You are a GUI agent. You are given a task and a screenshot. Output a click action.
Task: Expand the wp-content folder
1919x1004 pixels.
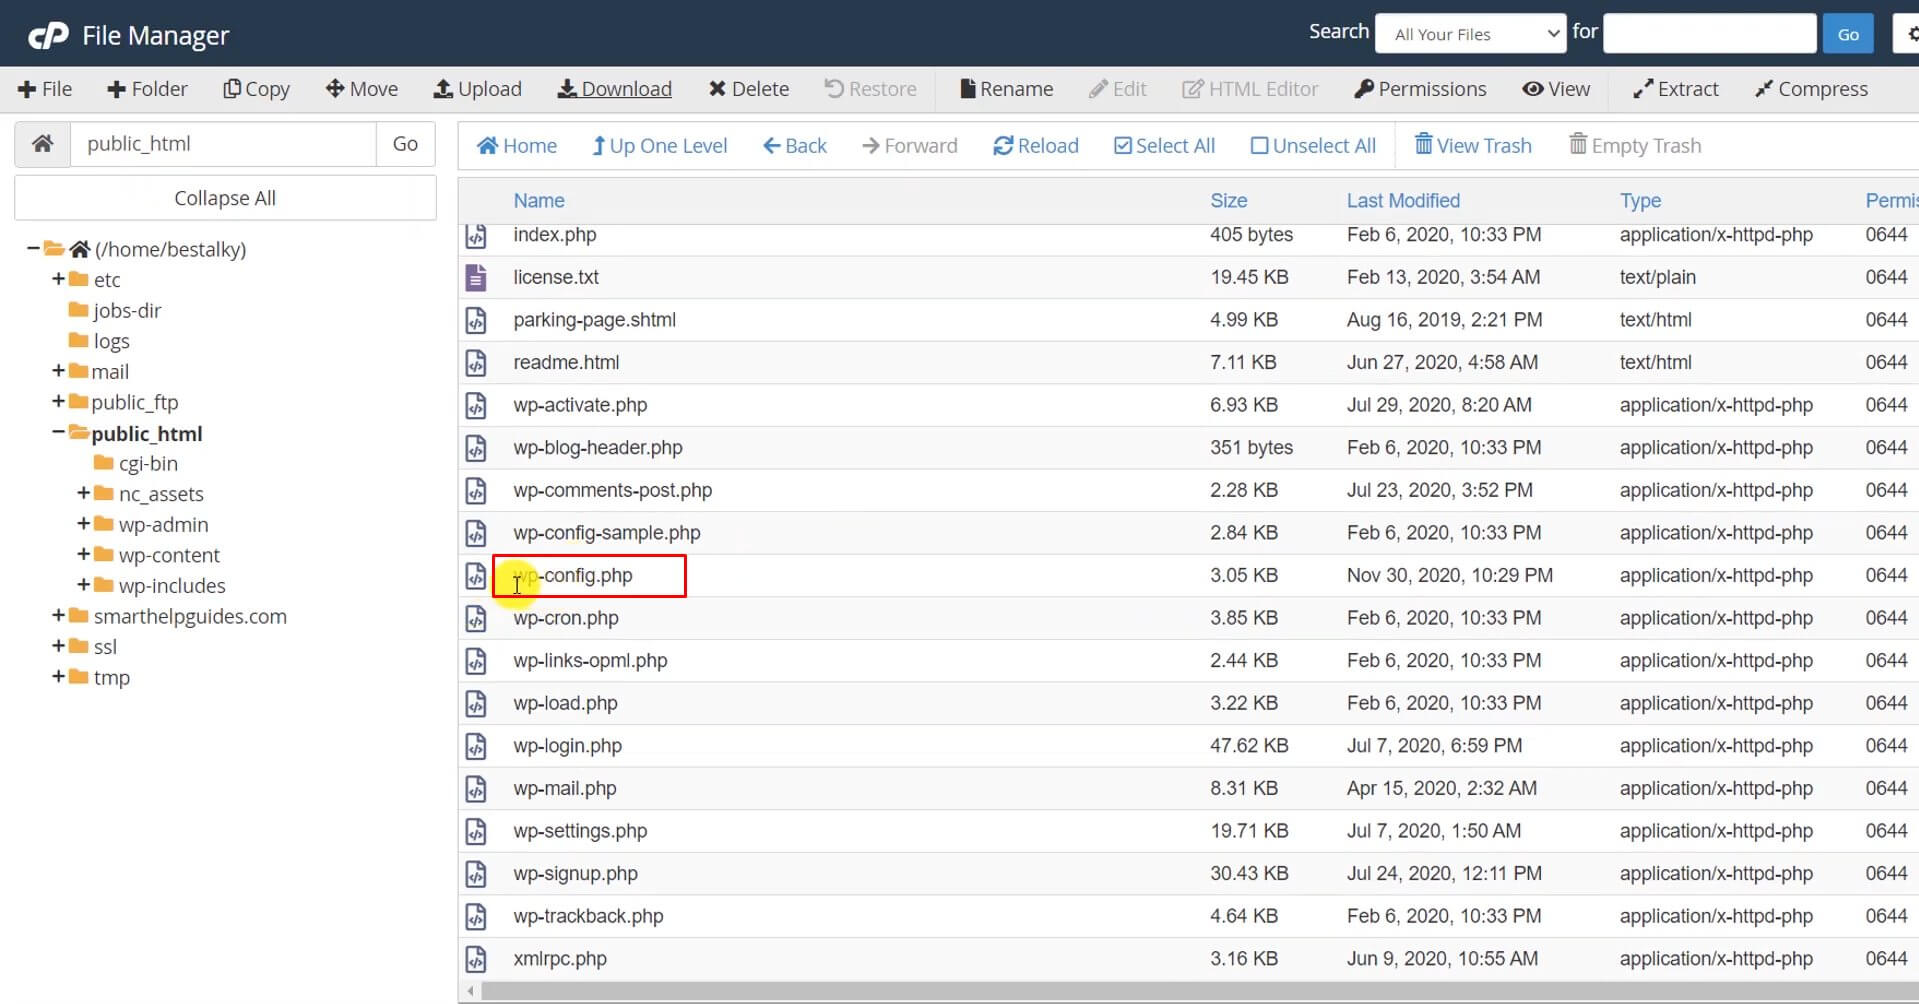tap(84, 555)
